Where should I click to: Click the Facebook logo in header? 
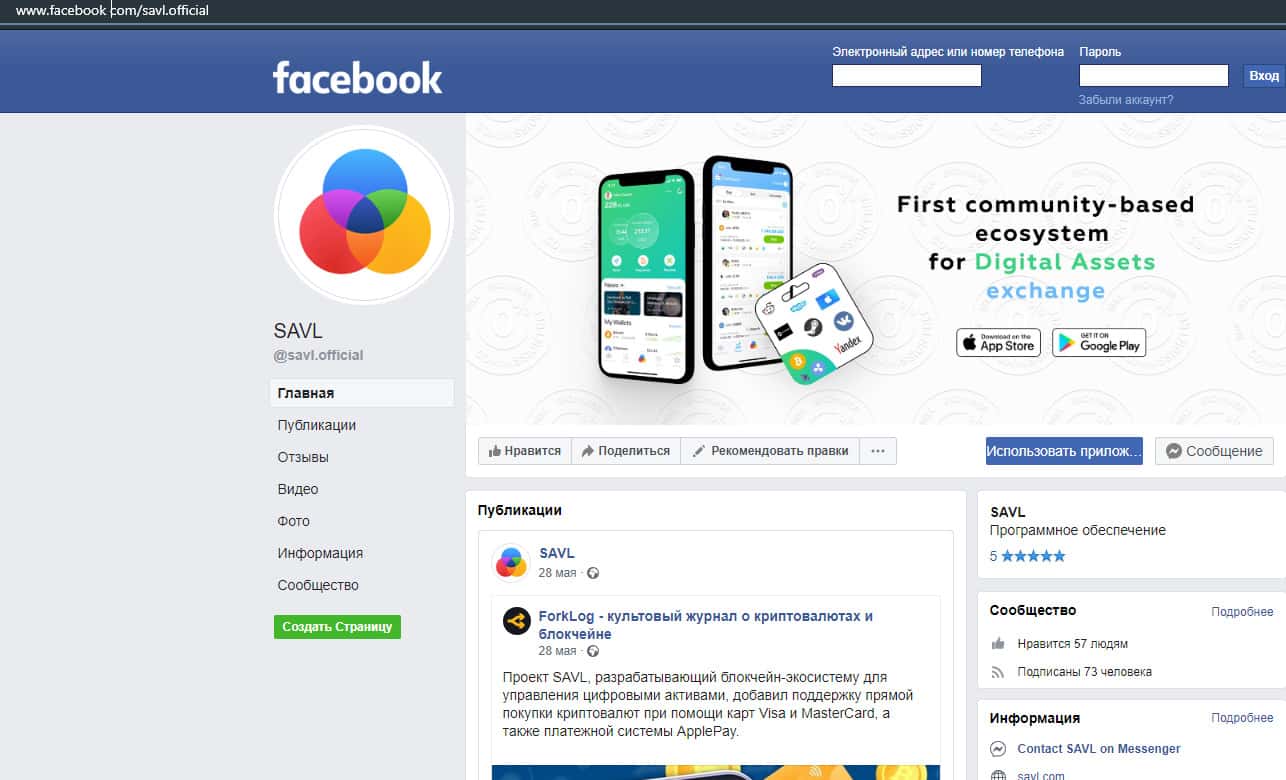(x=357, y=77)
